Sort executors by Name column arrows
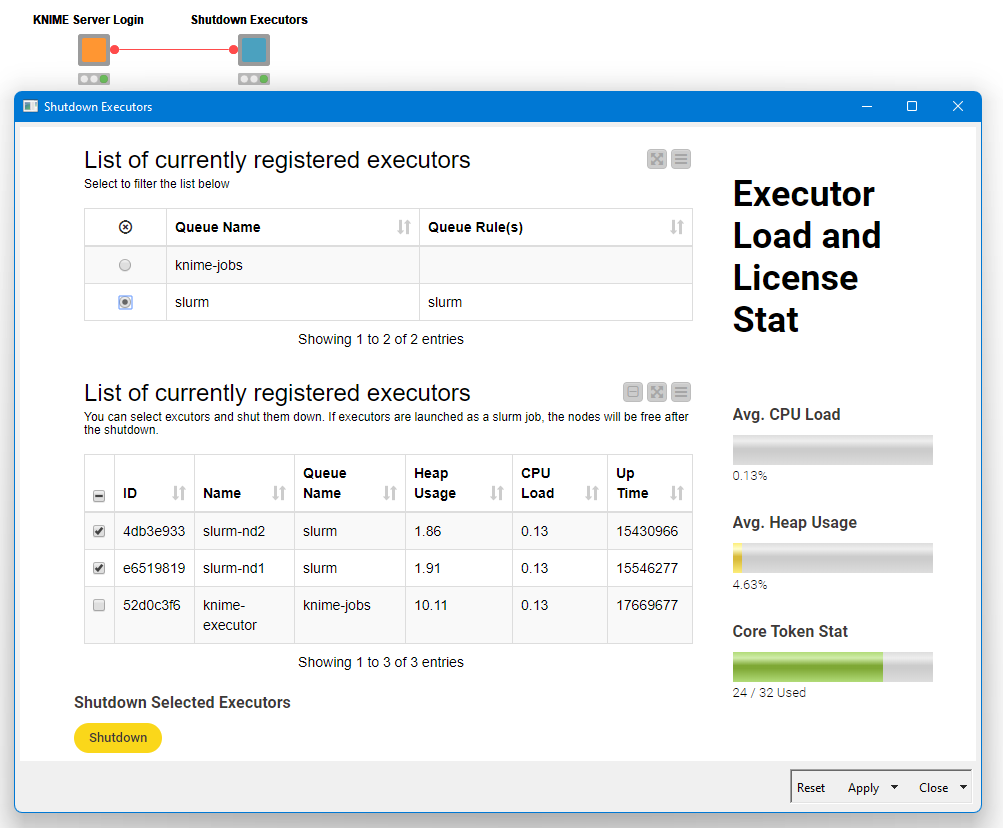Viewport: 1003px width, 828px height. pos(279,493)
